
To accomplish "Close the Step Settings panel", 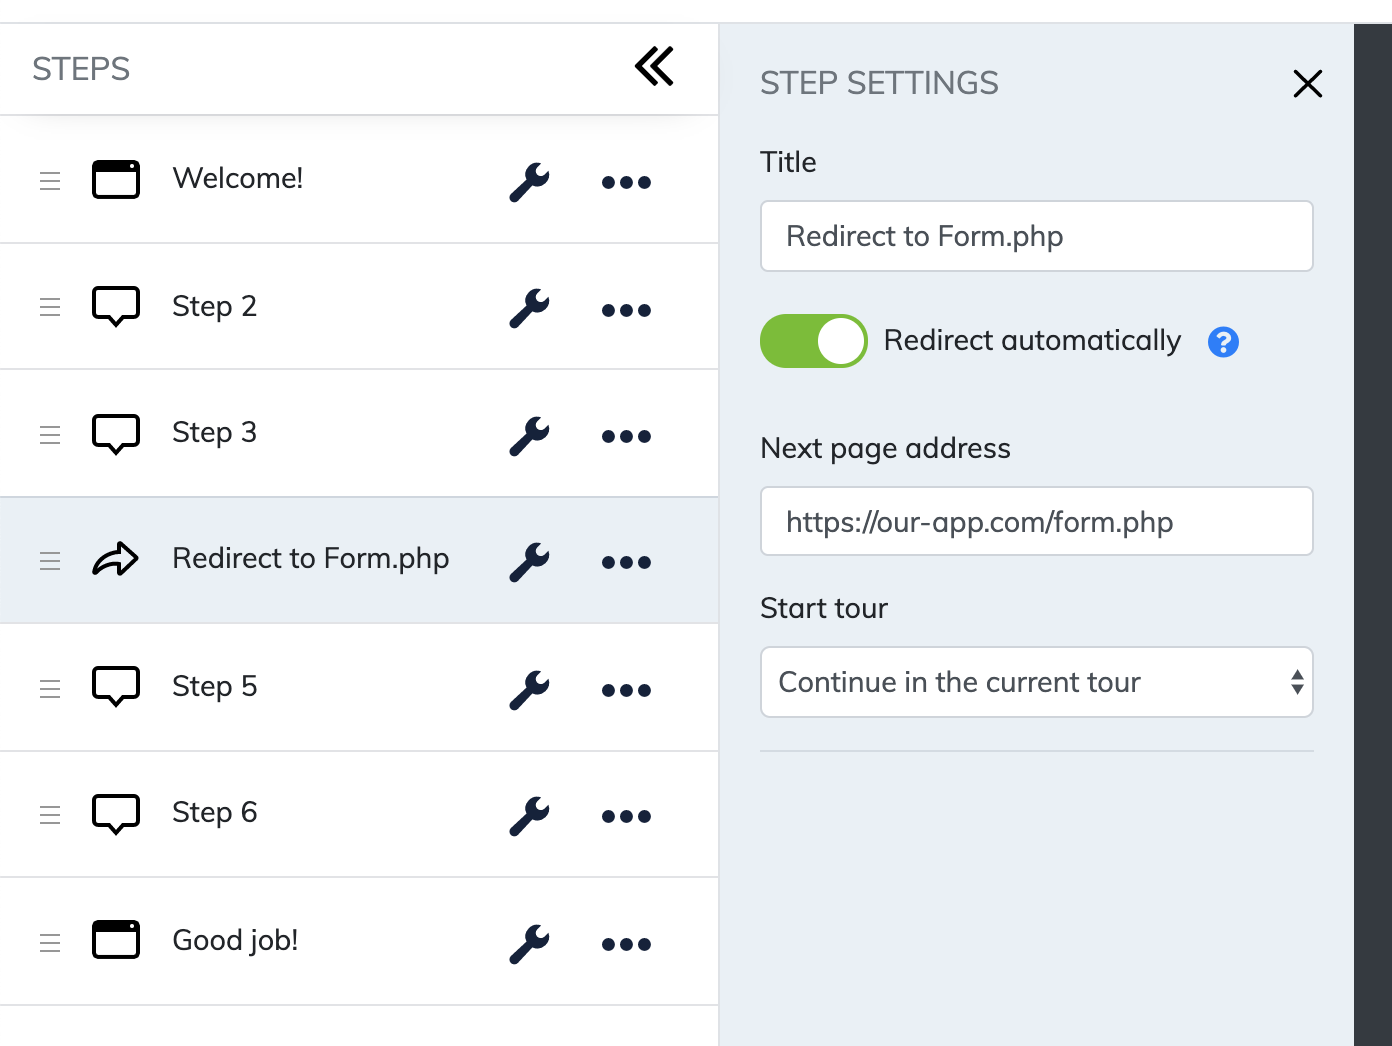I will point(1307,83).
